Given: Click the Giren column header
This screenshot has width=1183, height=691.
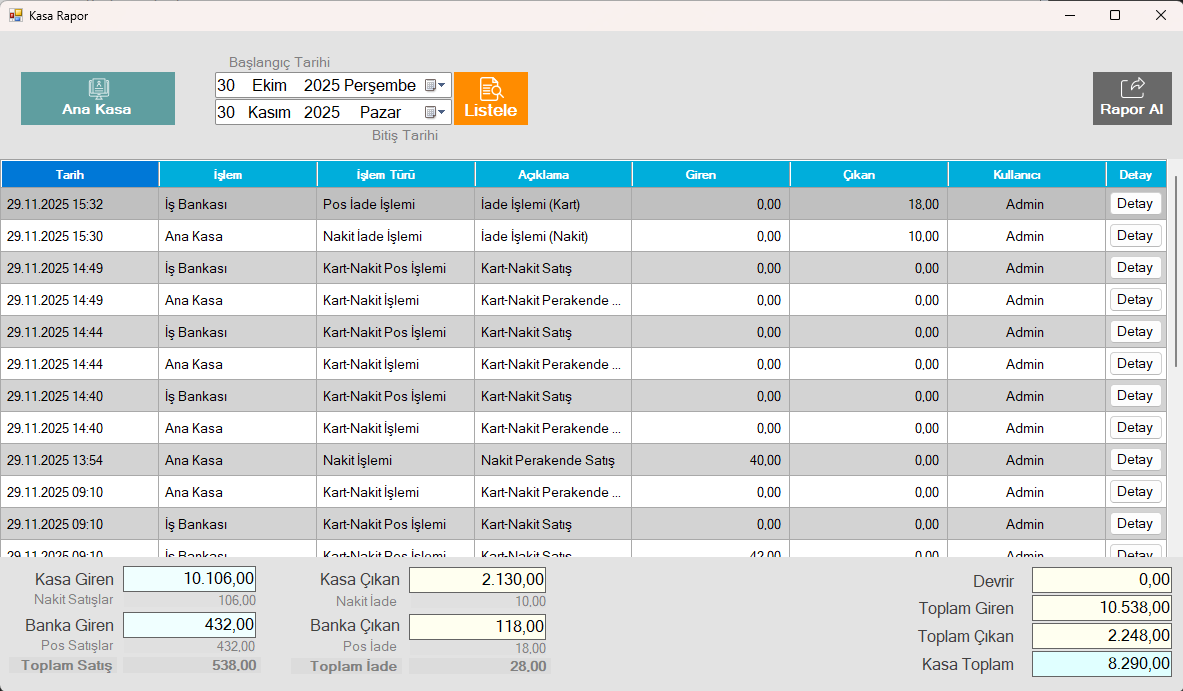Looking at the screenshot, I should (x=710, y=175).
